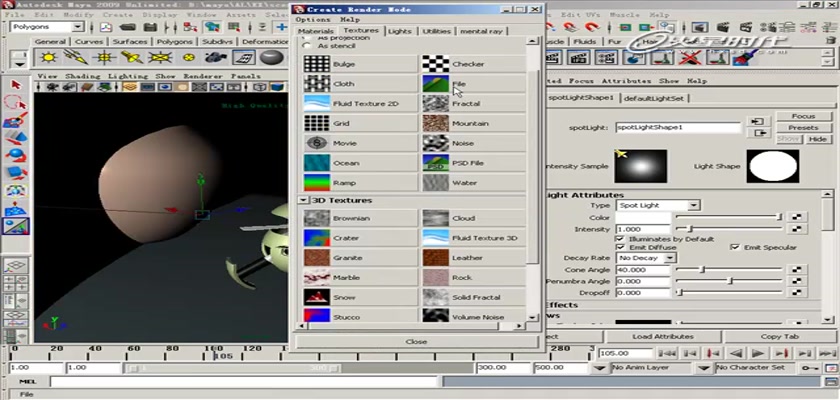Click the light Color swatch

[643, 218]
